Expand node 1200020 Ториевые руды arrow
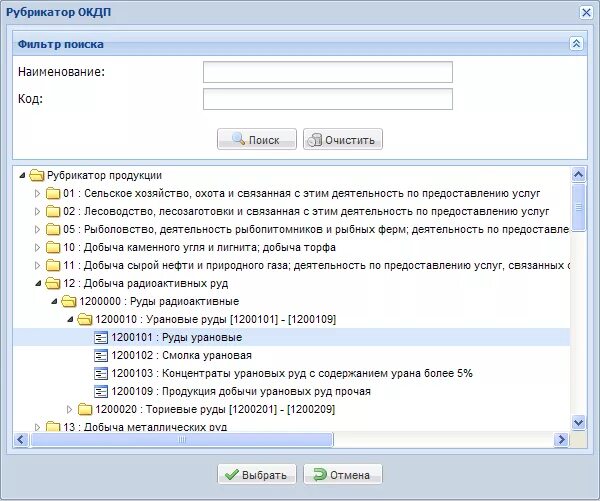600x501 pixels. [70, 410]
